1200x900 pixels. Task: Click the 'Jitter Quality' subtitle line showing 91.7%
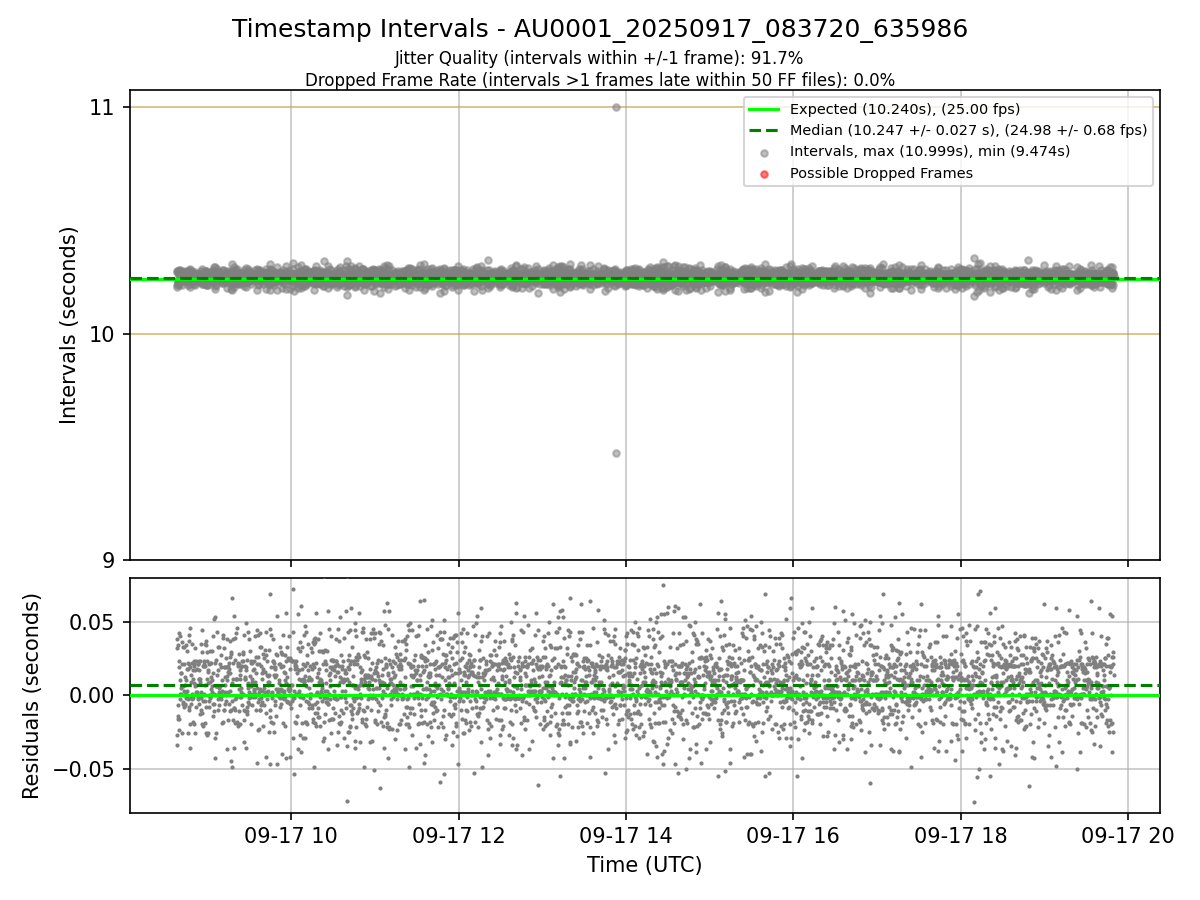tap(599, 59)
